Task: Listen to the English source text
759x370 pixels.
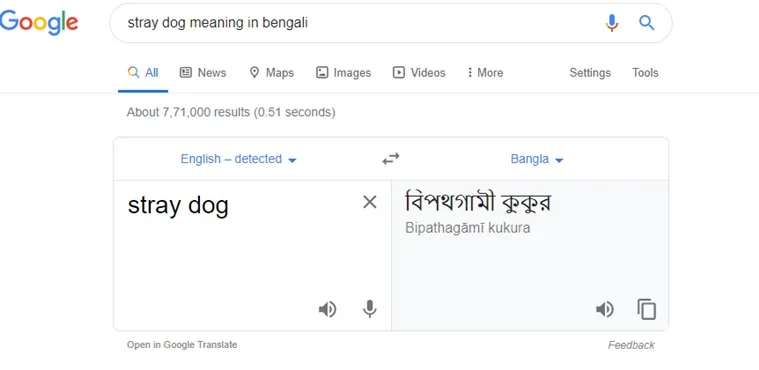Action: pos(327,309)
